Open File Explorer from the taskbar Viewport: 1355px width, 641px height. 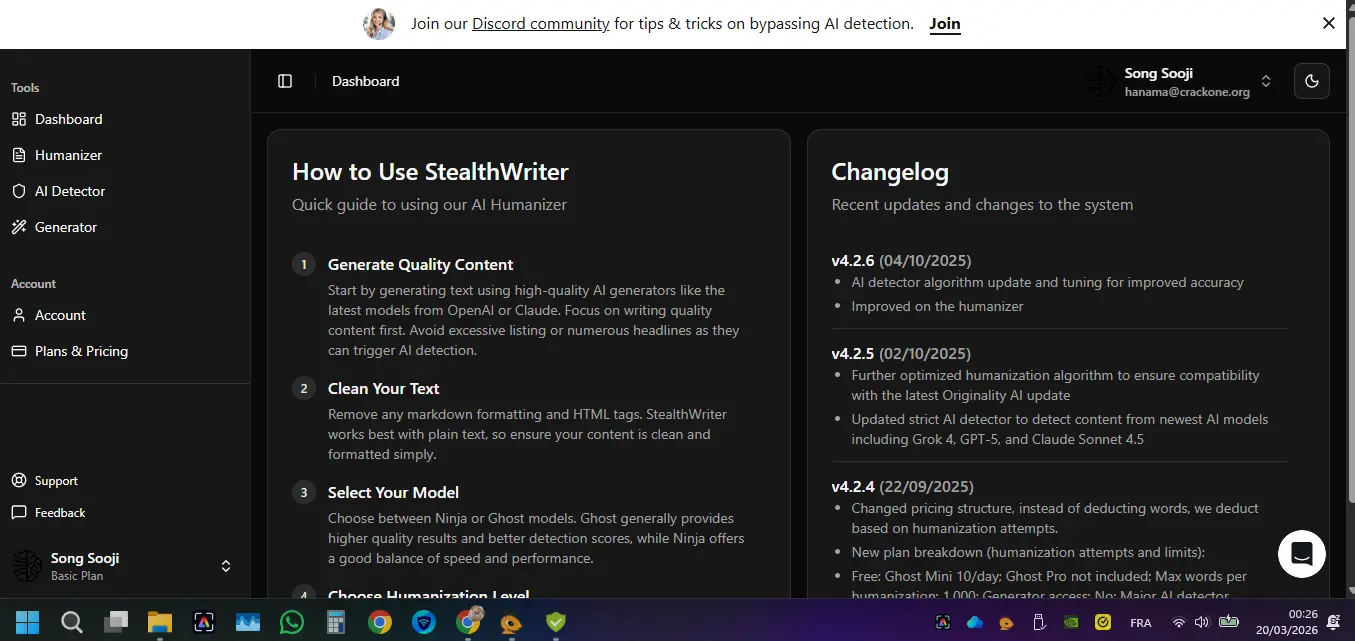coord(160,622)
